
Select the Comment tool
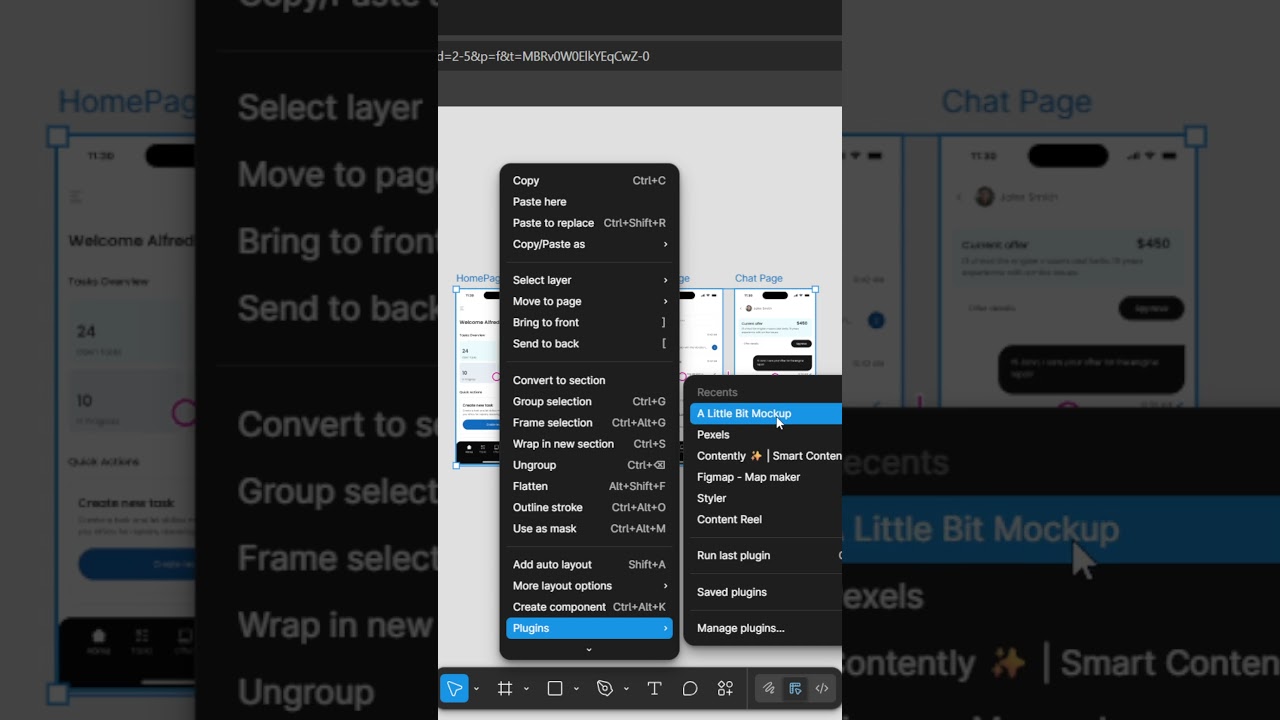(690, 688)
